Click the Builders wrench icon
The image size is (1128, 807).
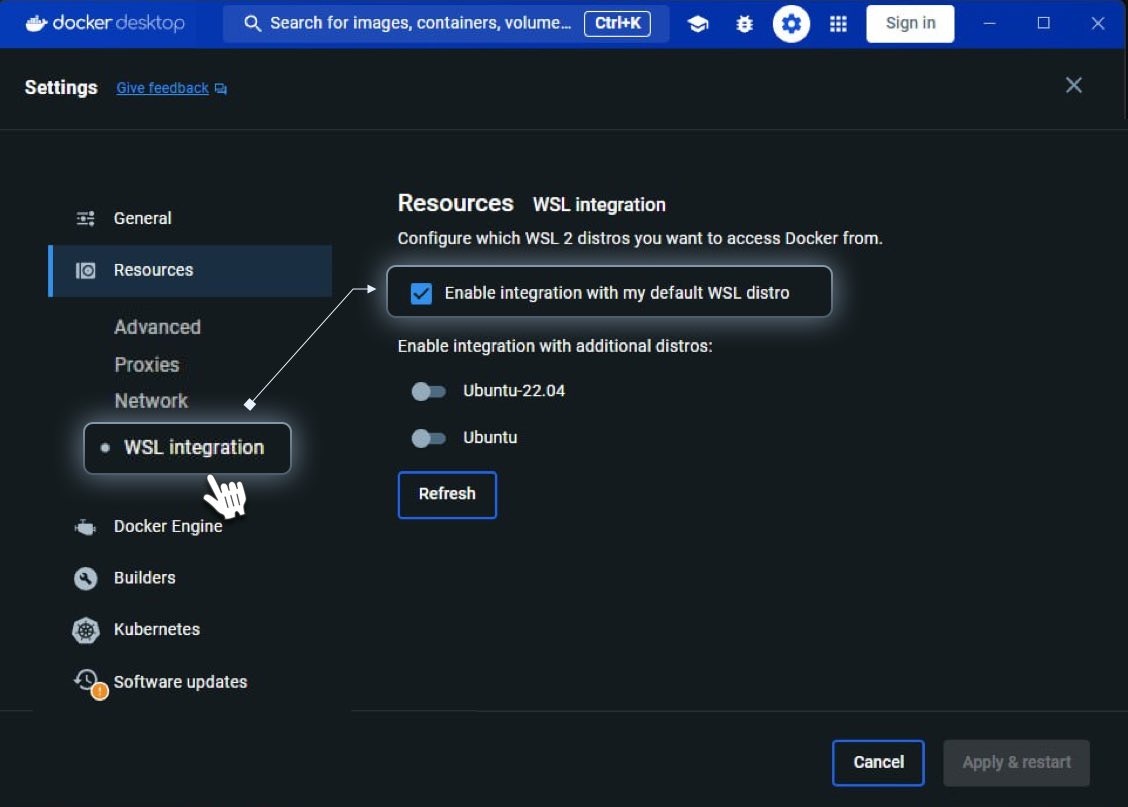(86, 578)
